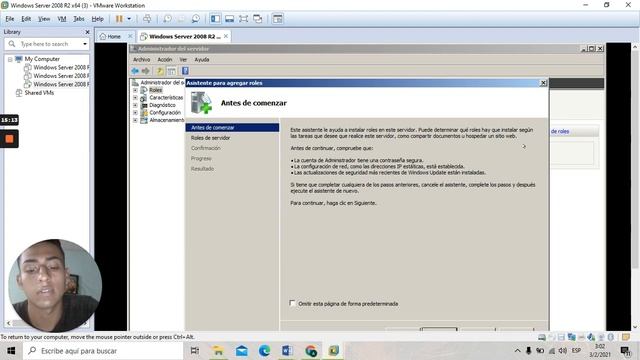Enter full screen mode via toolbar icon

pos(244,19)
